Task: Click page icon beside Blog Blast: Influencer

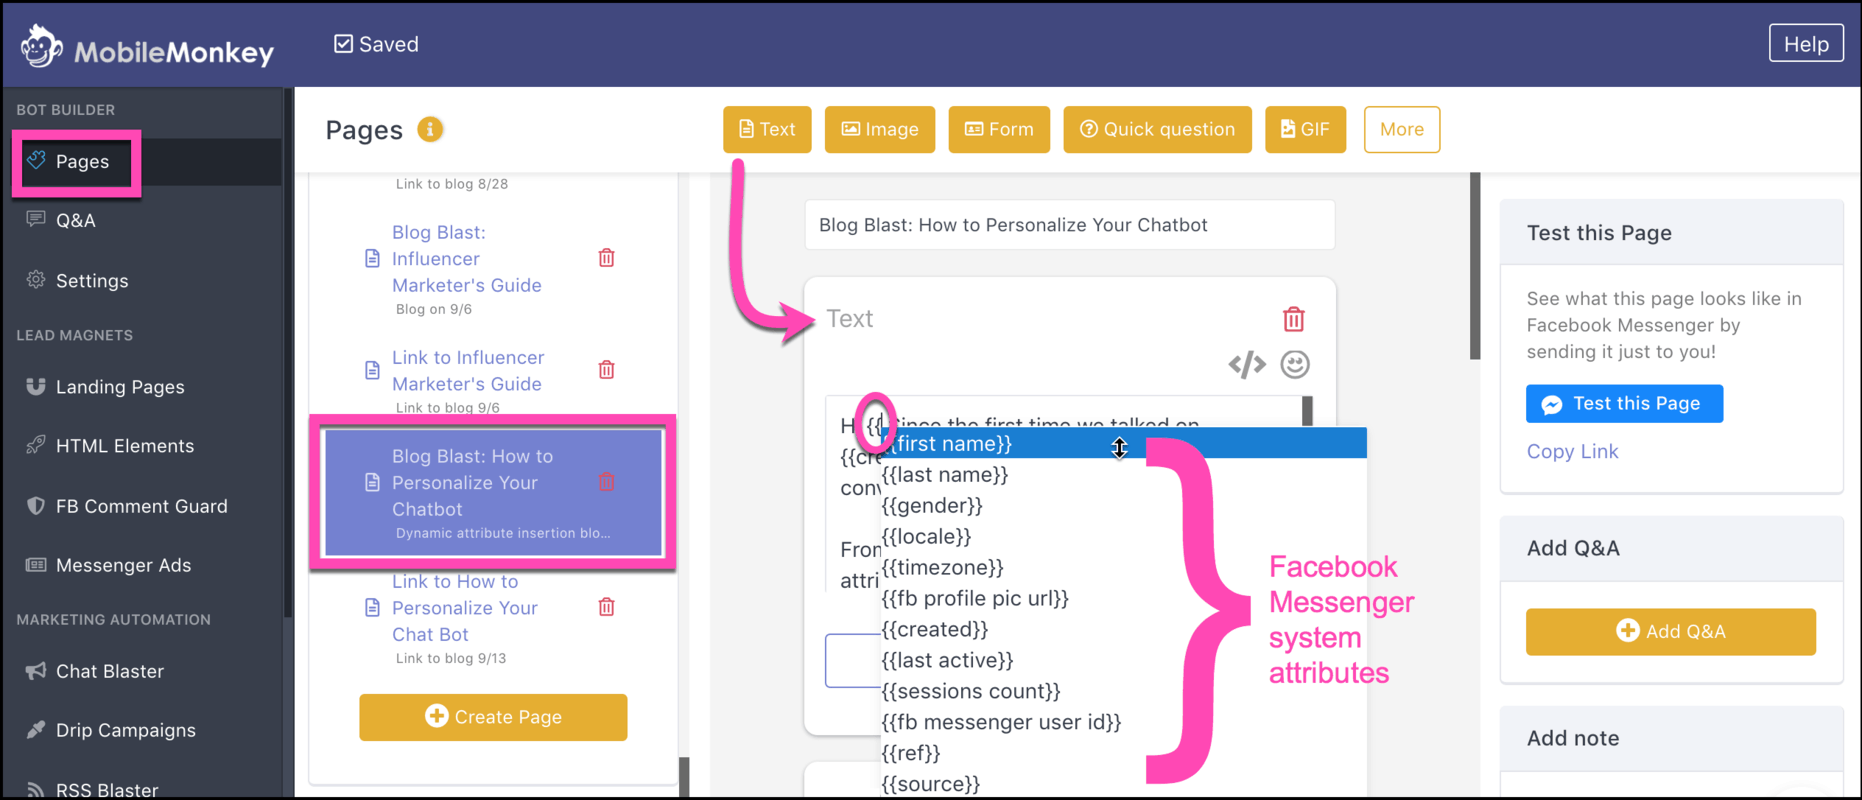Action: coord(372,259)
